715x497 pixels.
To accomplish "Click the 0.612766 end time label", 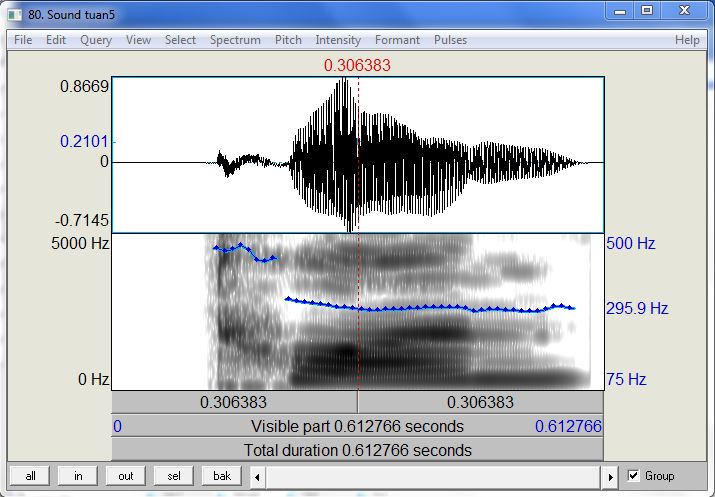I will coord(568,426).
